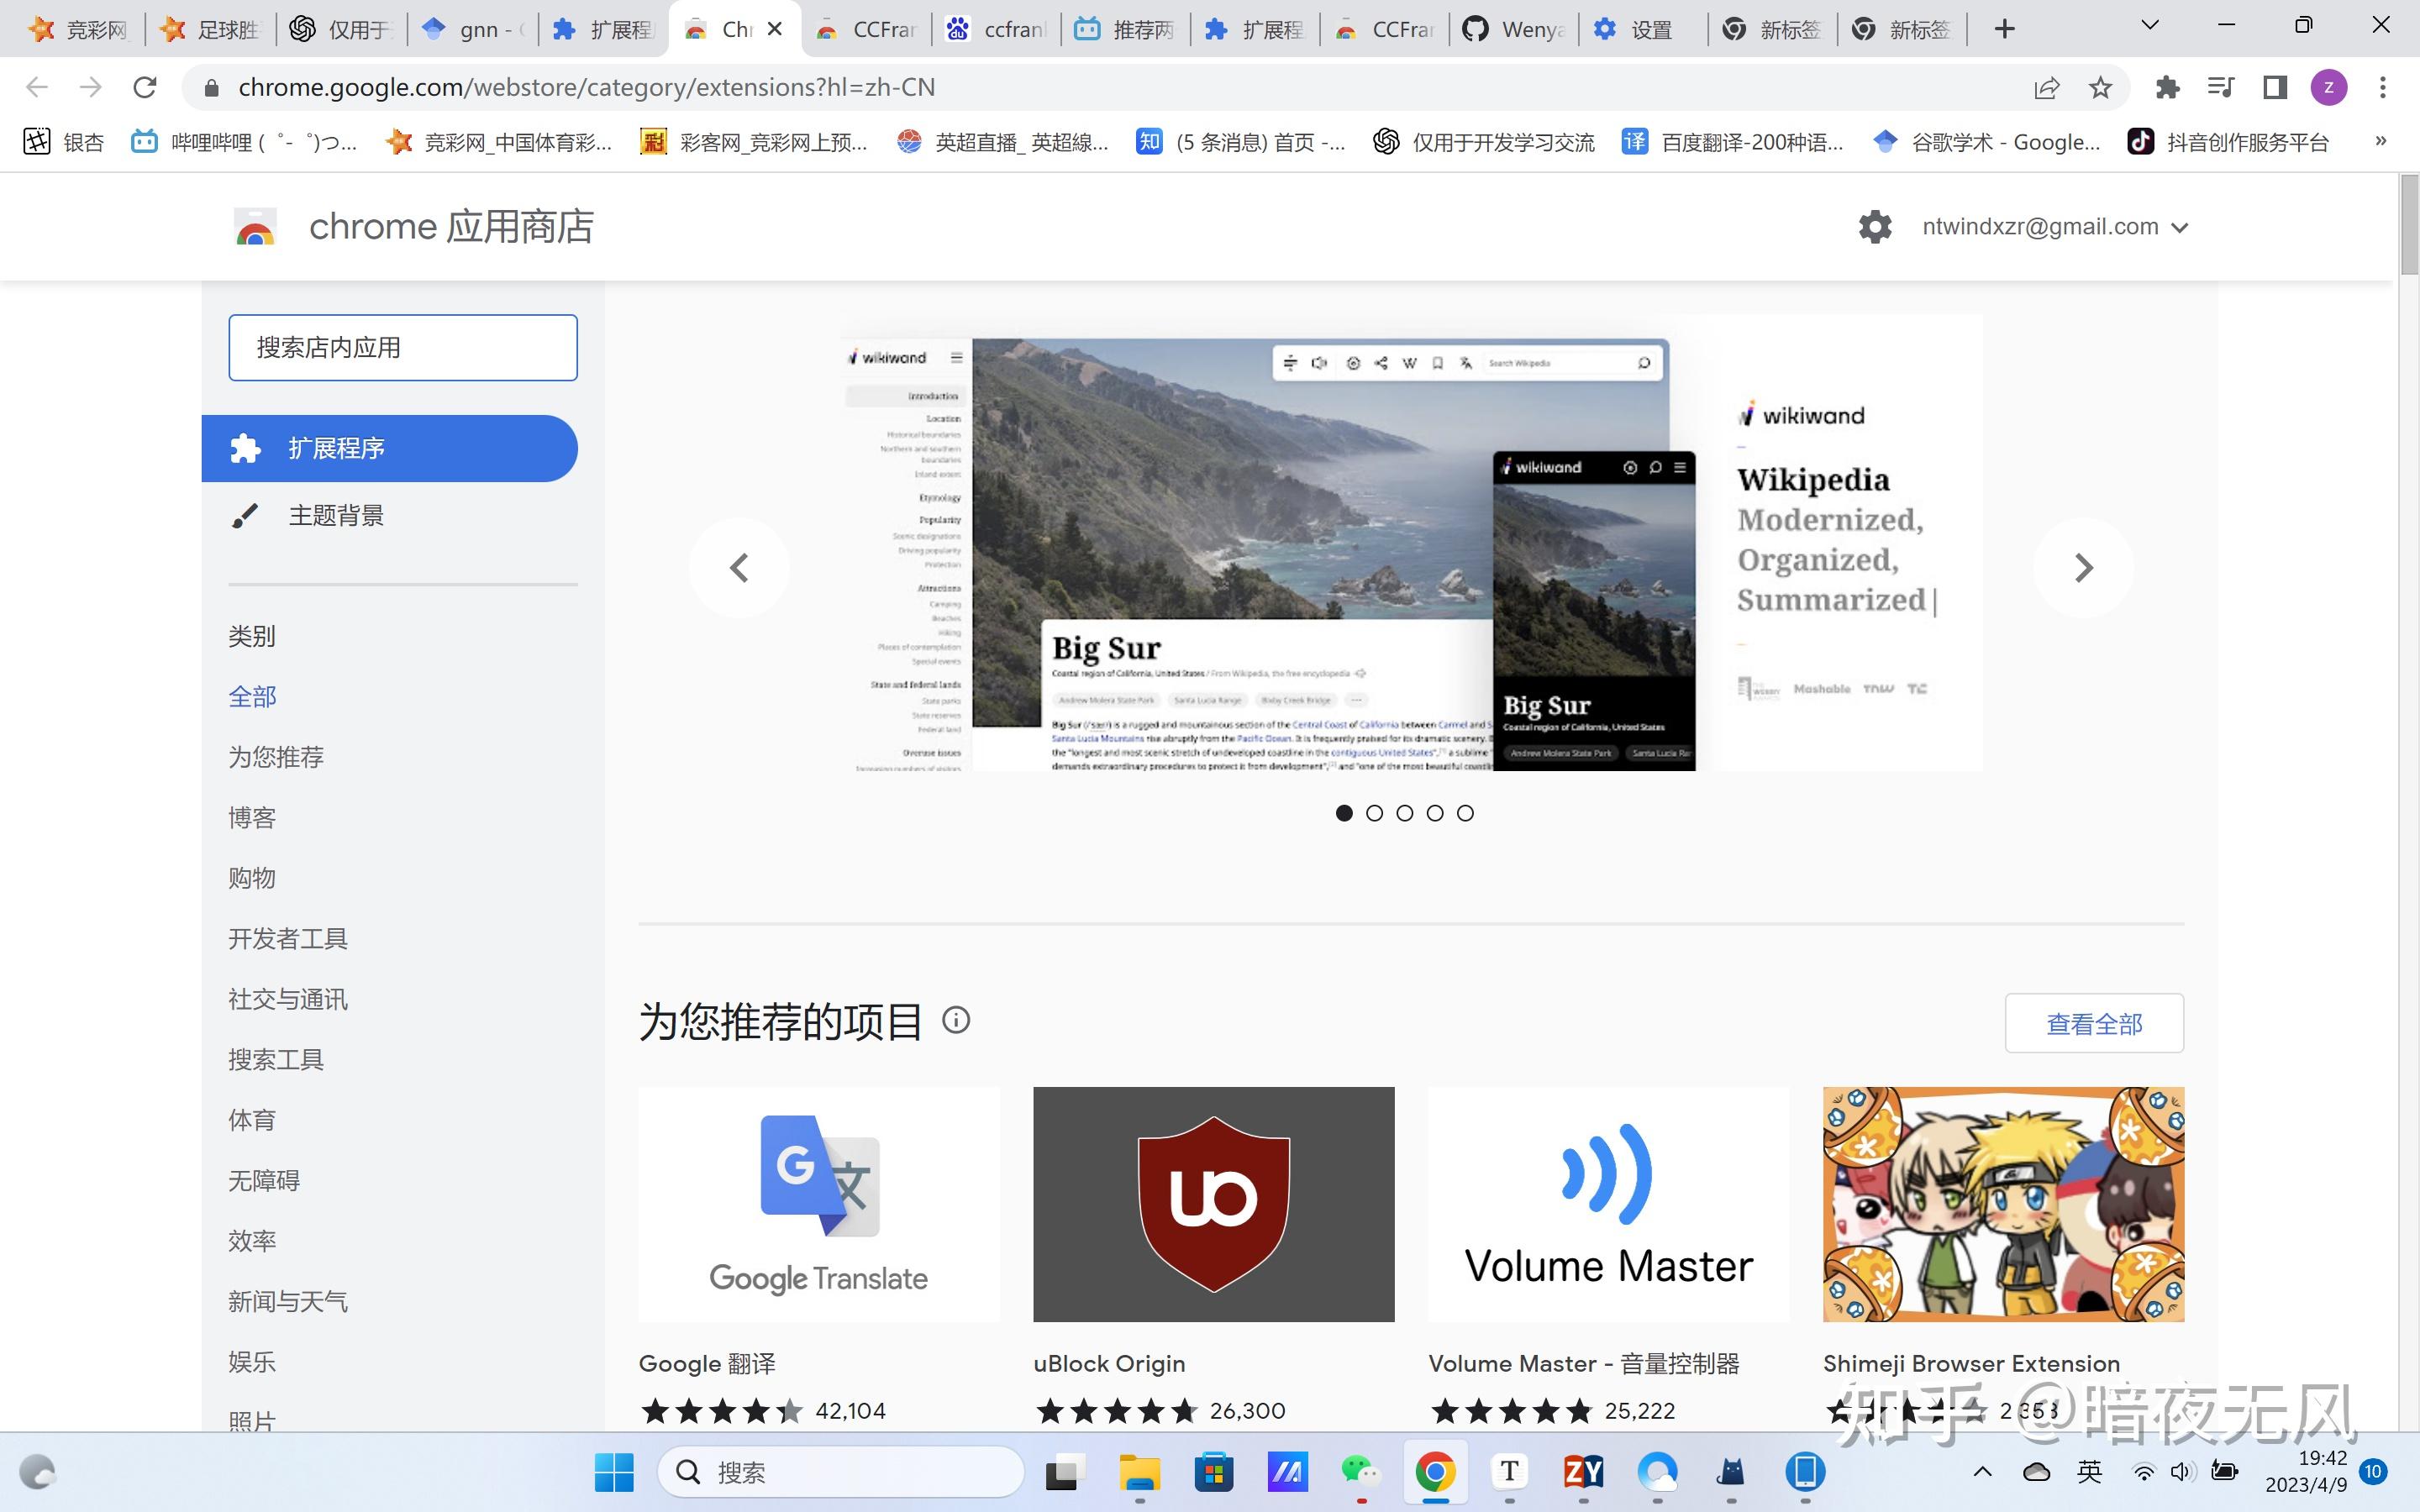Image resolution: width=2420 pixels, height=1512 pixels.
Task: Select the fourth carousel dot
Action: [x=1435, y=813]
